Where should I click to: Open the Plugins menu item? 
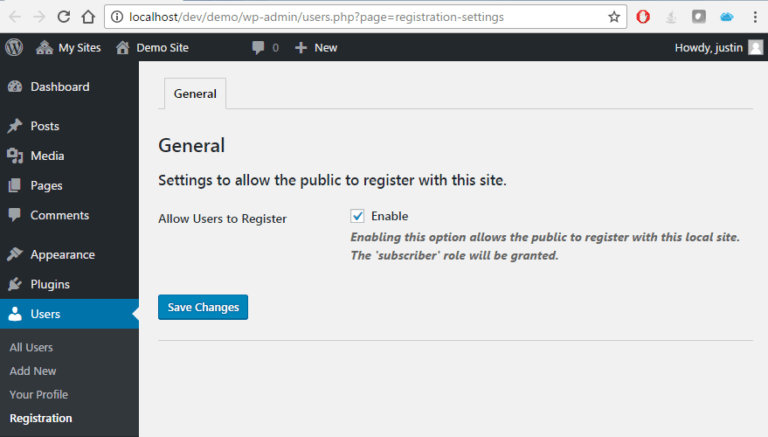[x=51, y=284]
